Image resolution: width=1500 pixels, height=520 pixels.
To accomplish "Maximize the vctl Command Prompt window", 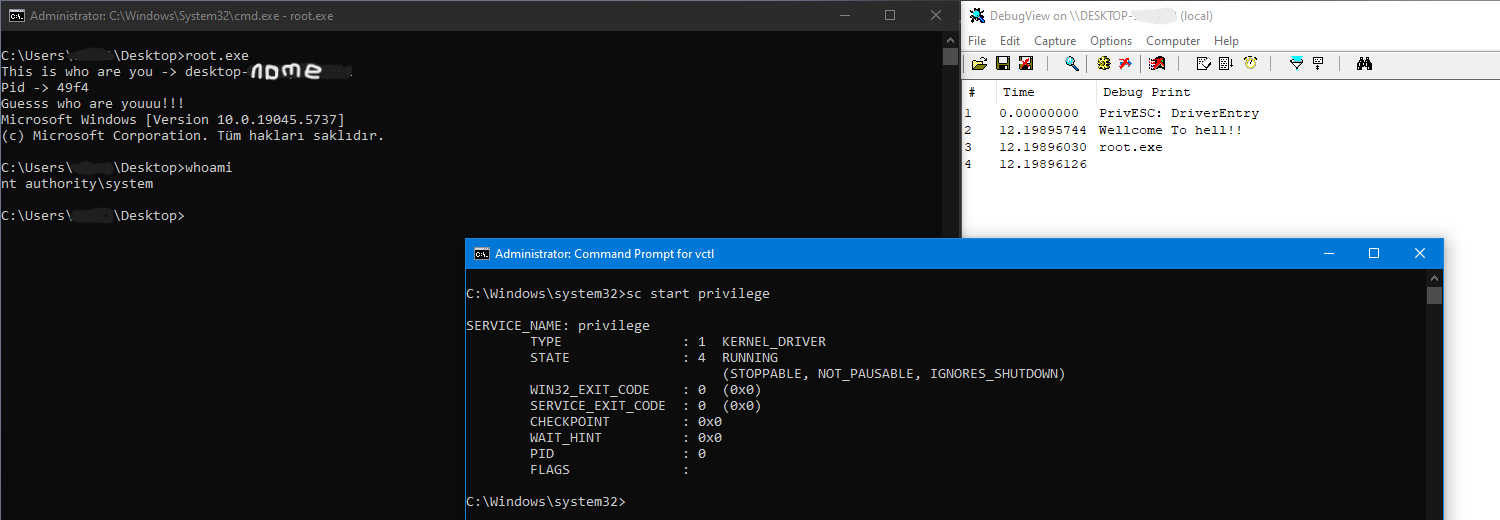I will [x=1374, y=254].
